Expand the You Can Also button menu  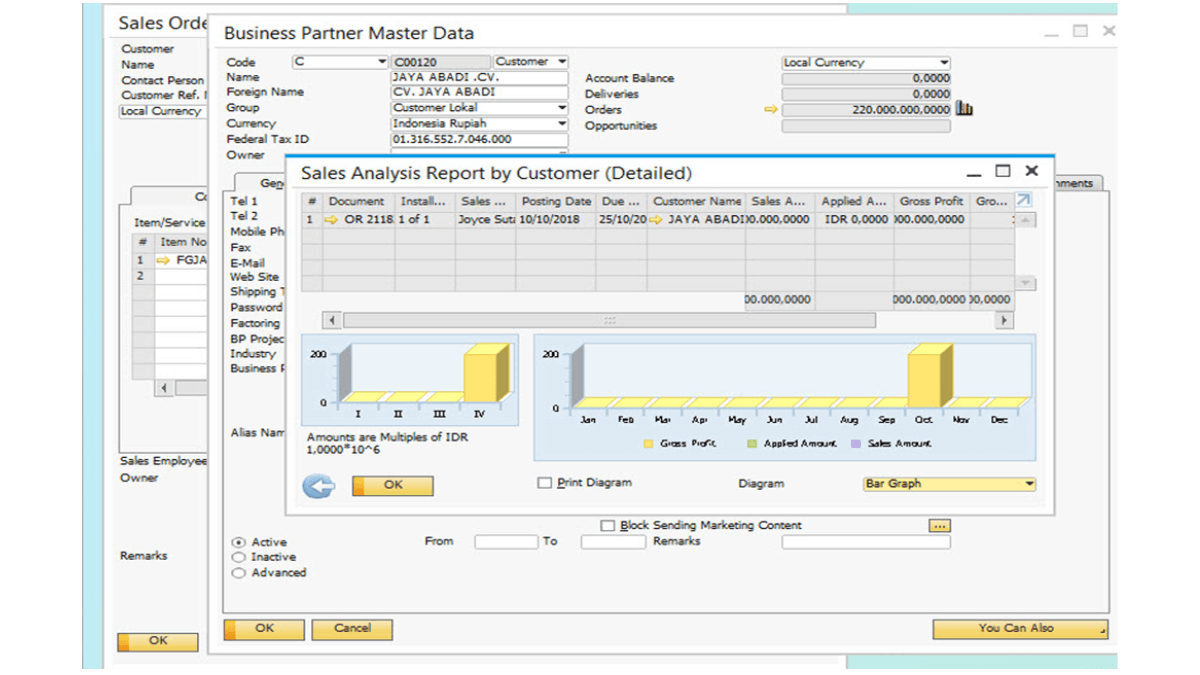point(1020,629)
